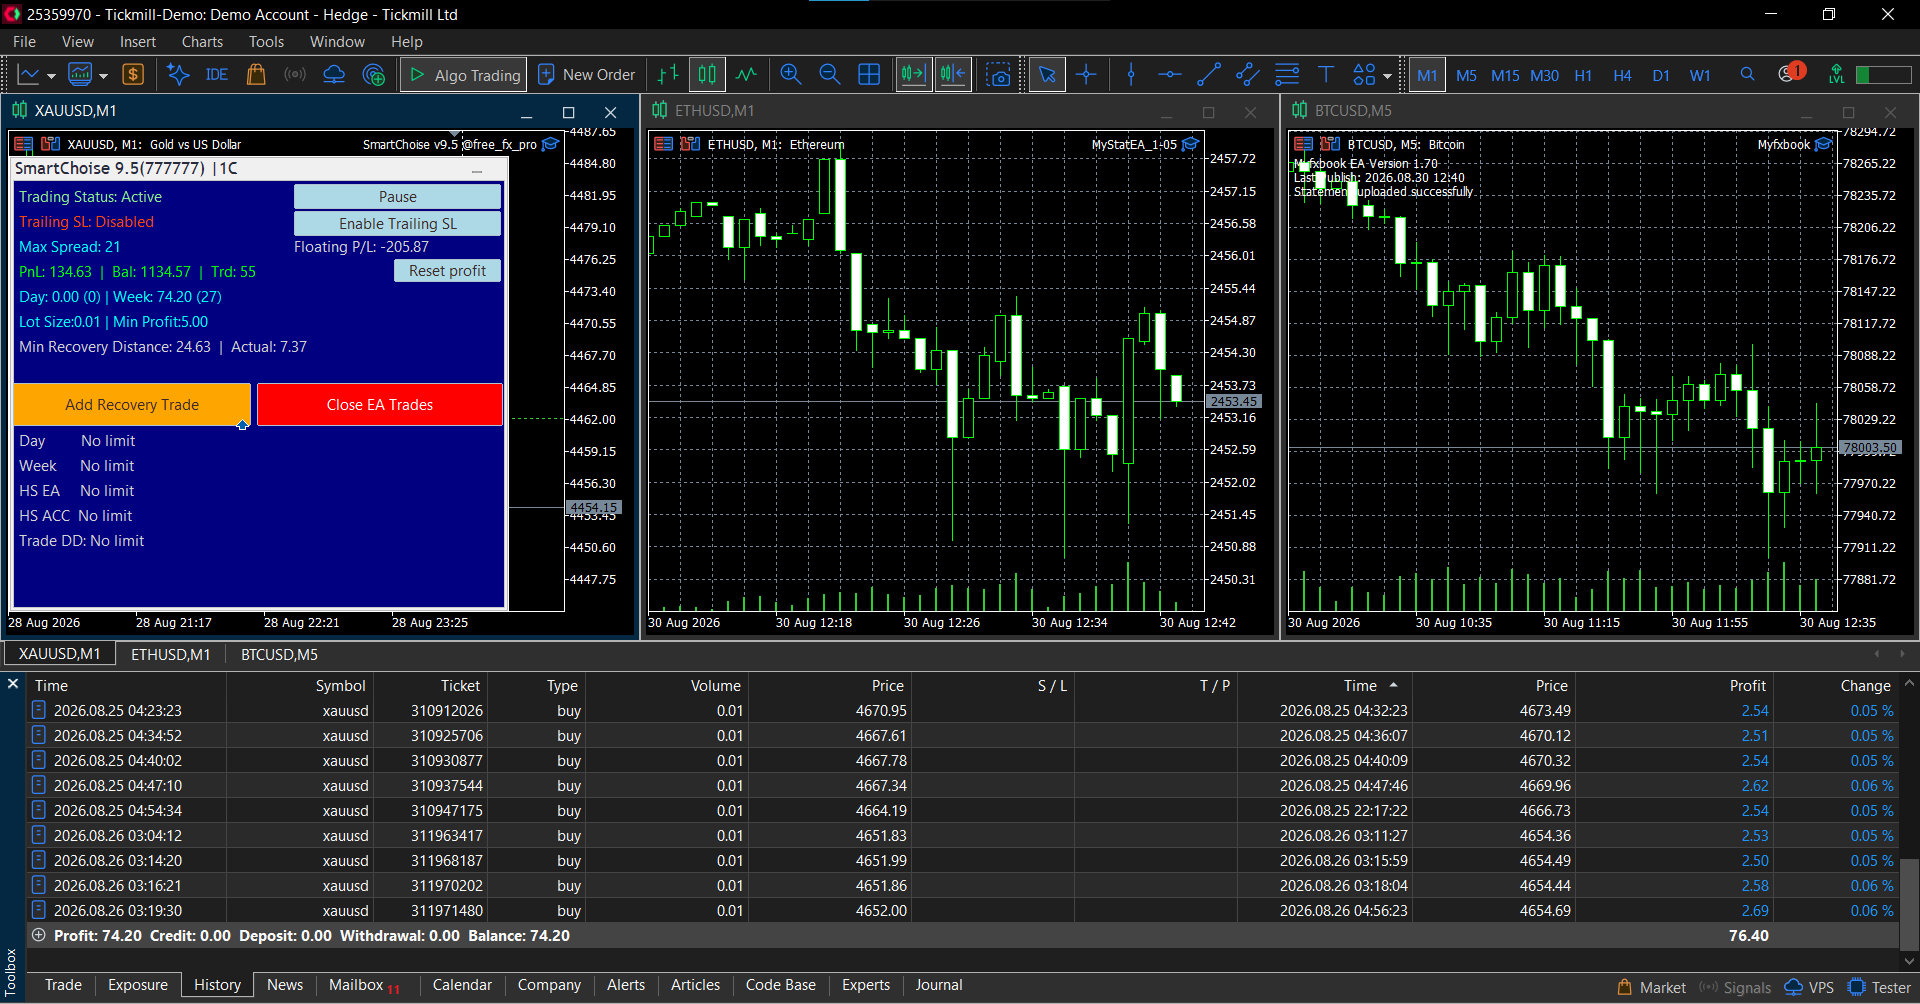Enable Trailing SL in SmartChoise panel
The width and height of the screenshot is (1920, 1004).
pos(397,224)
